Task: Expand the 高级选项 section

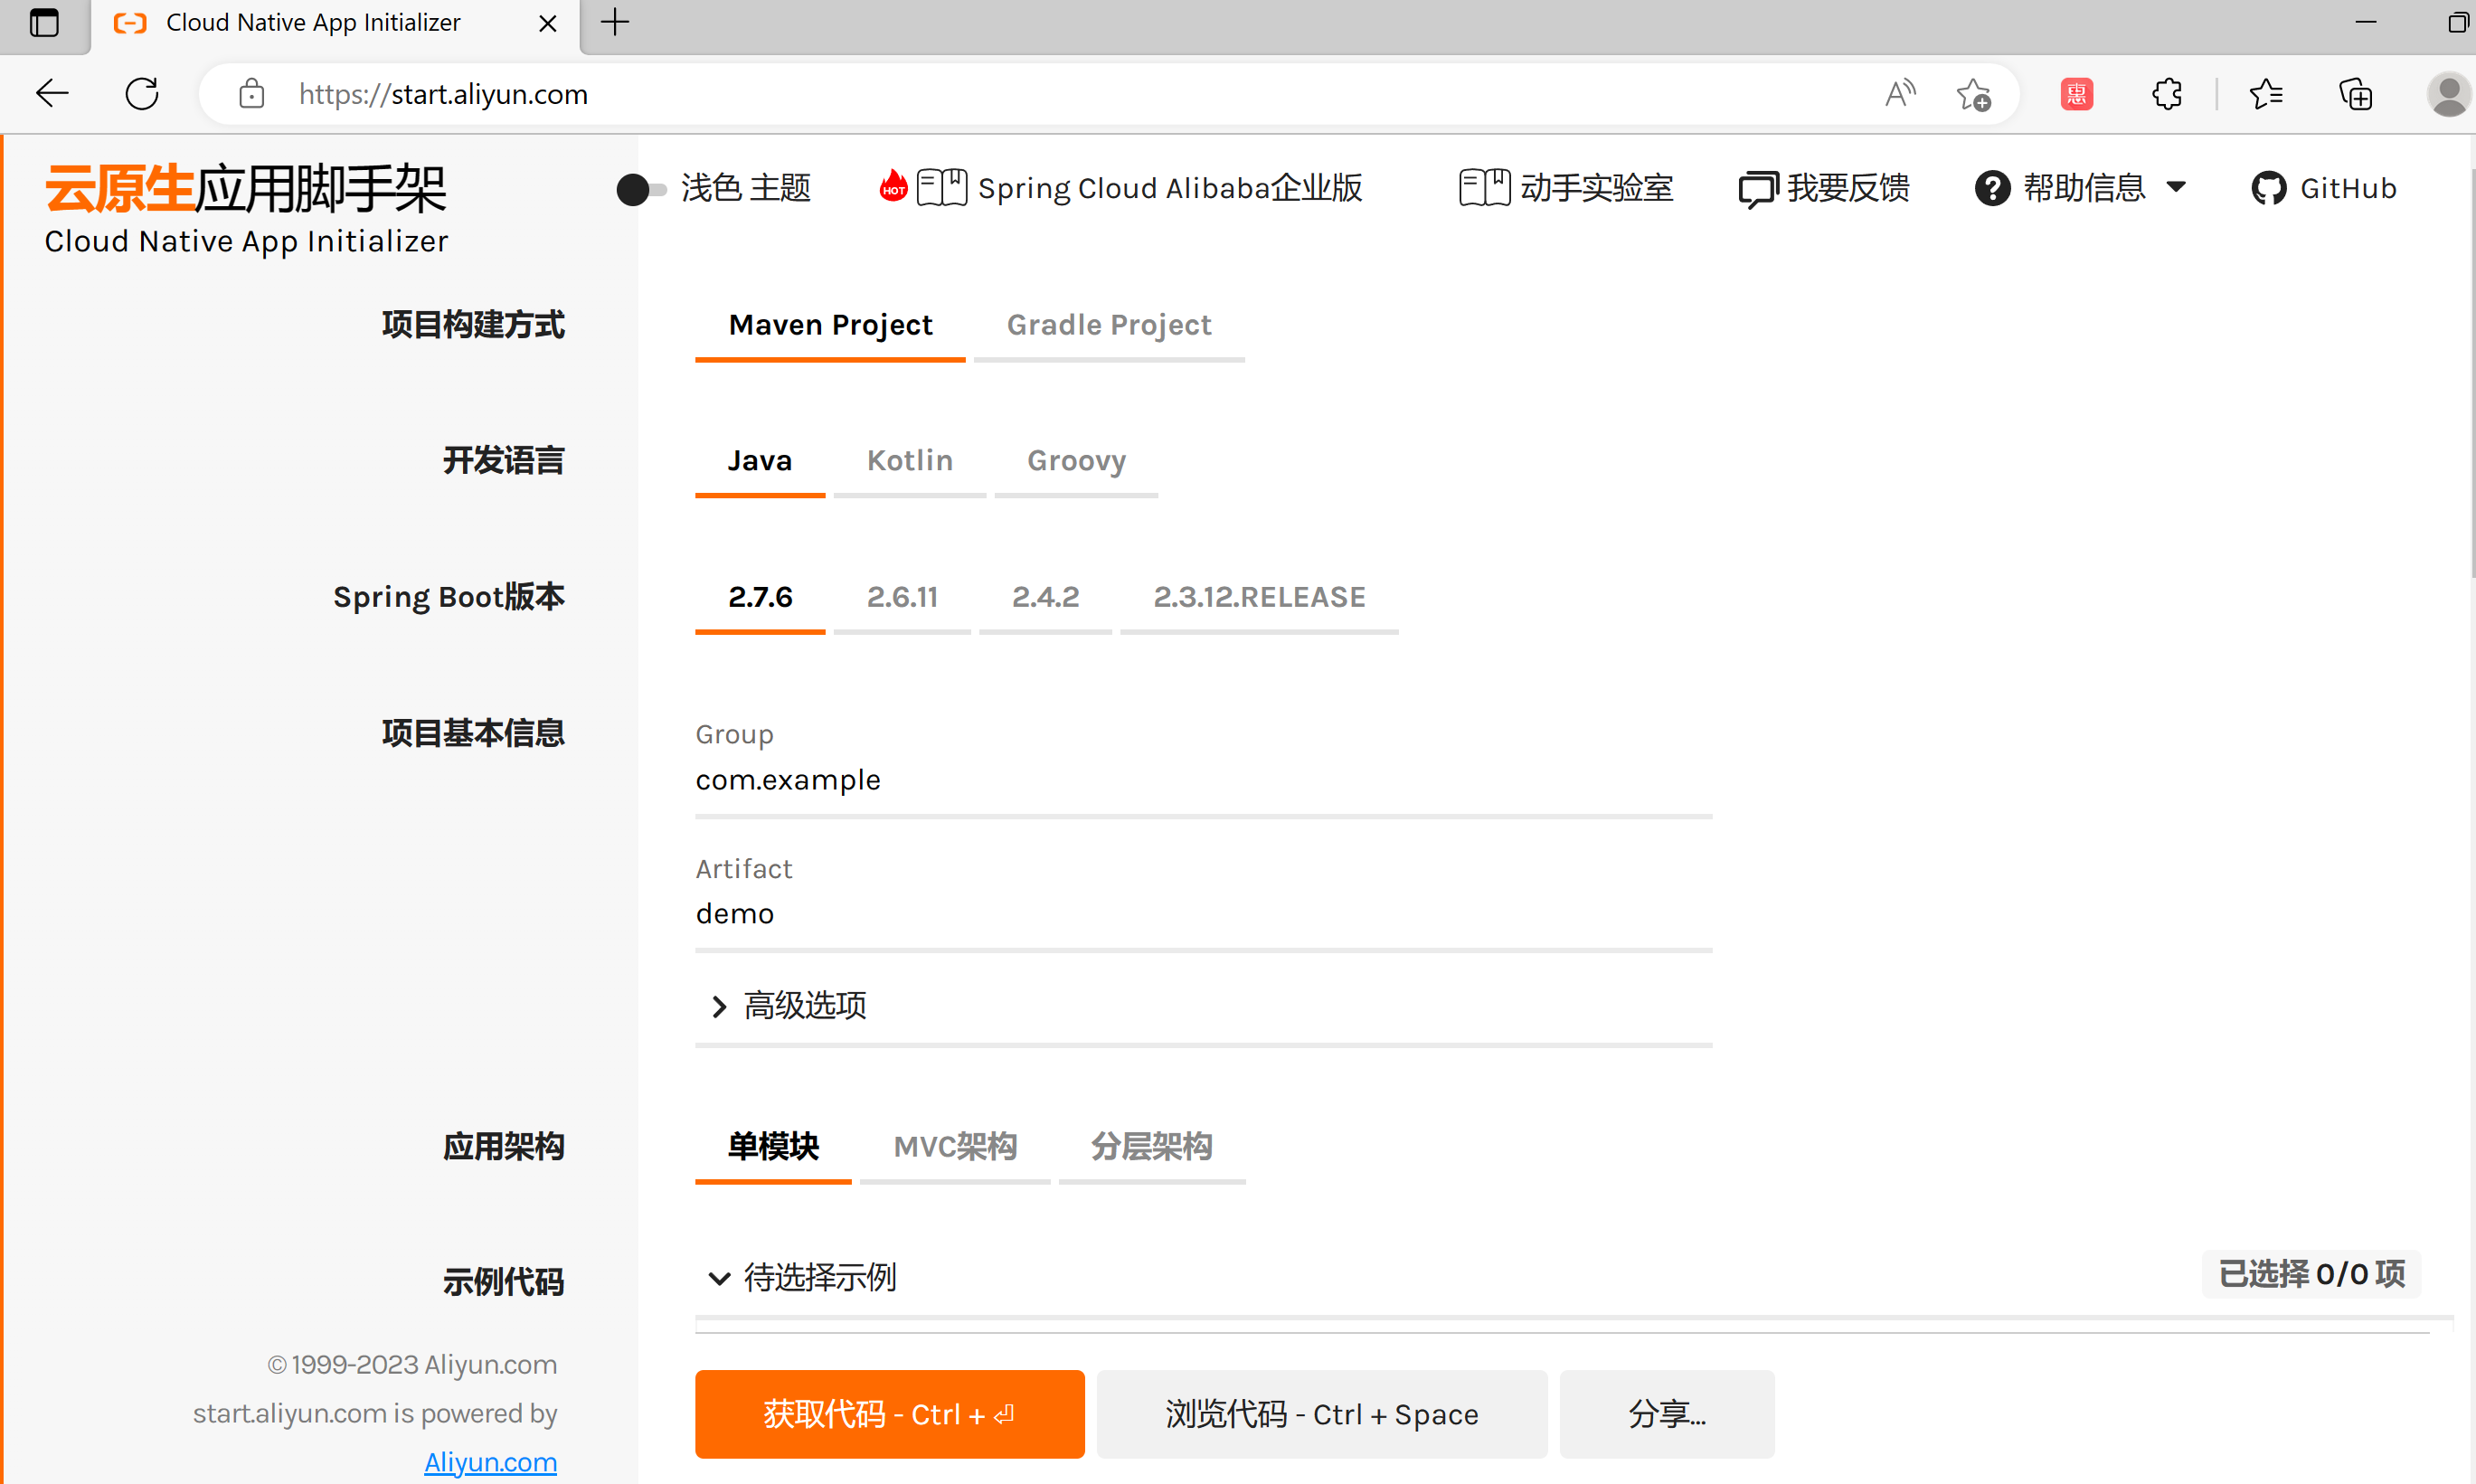Action: pos(789,1006)
